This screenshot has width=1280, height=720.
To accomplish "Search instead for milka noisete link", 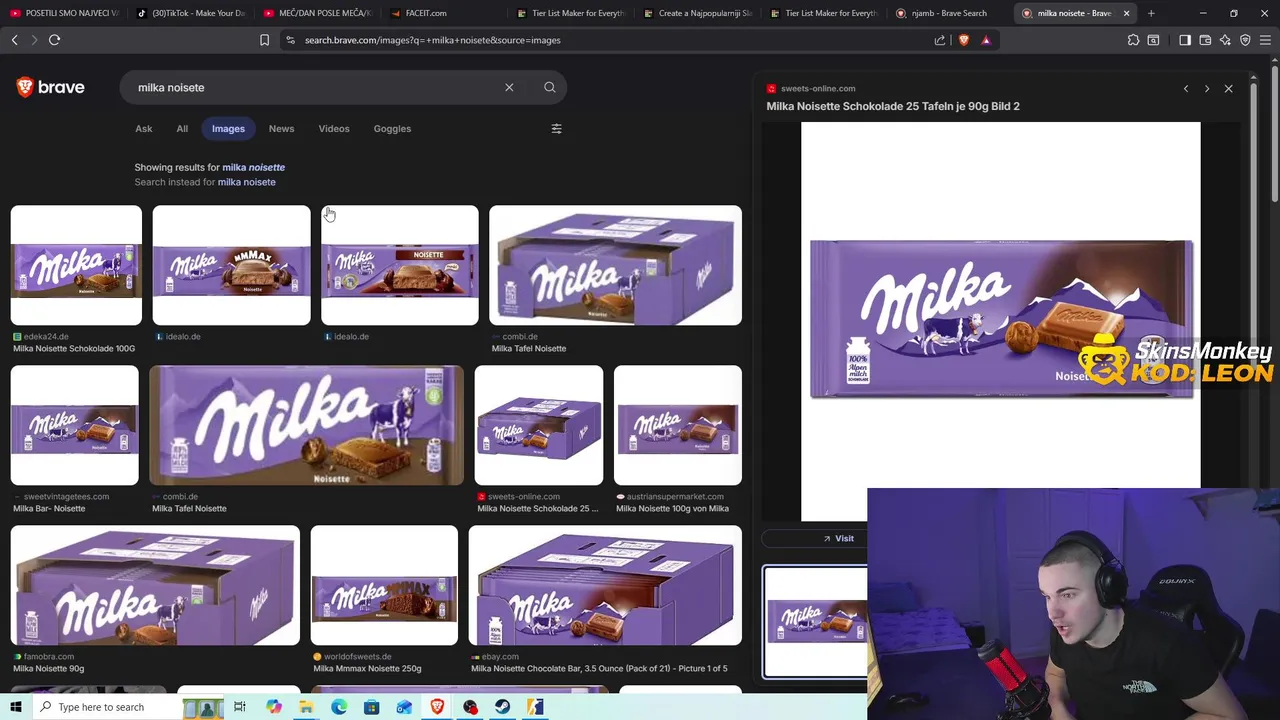I will coord(247,182).
